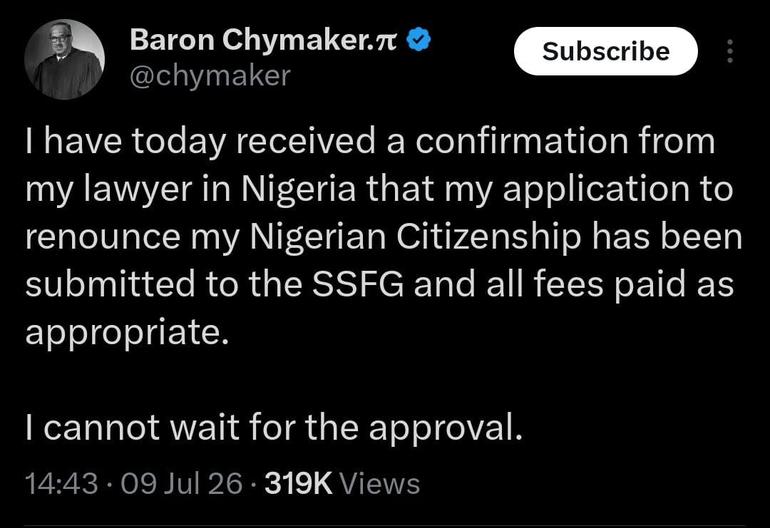Image resolution: width=770 pixels, height=528 pixels.
Task: Click the 09 Jul 26 date
Action: 182,483
